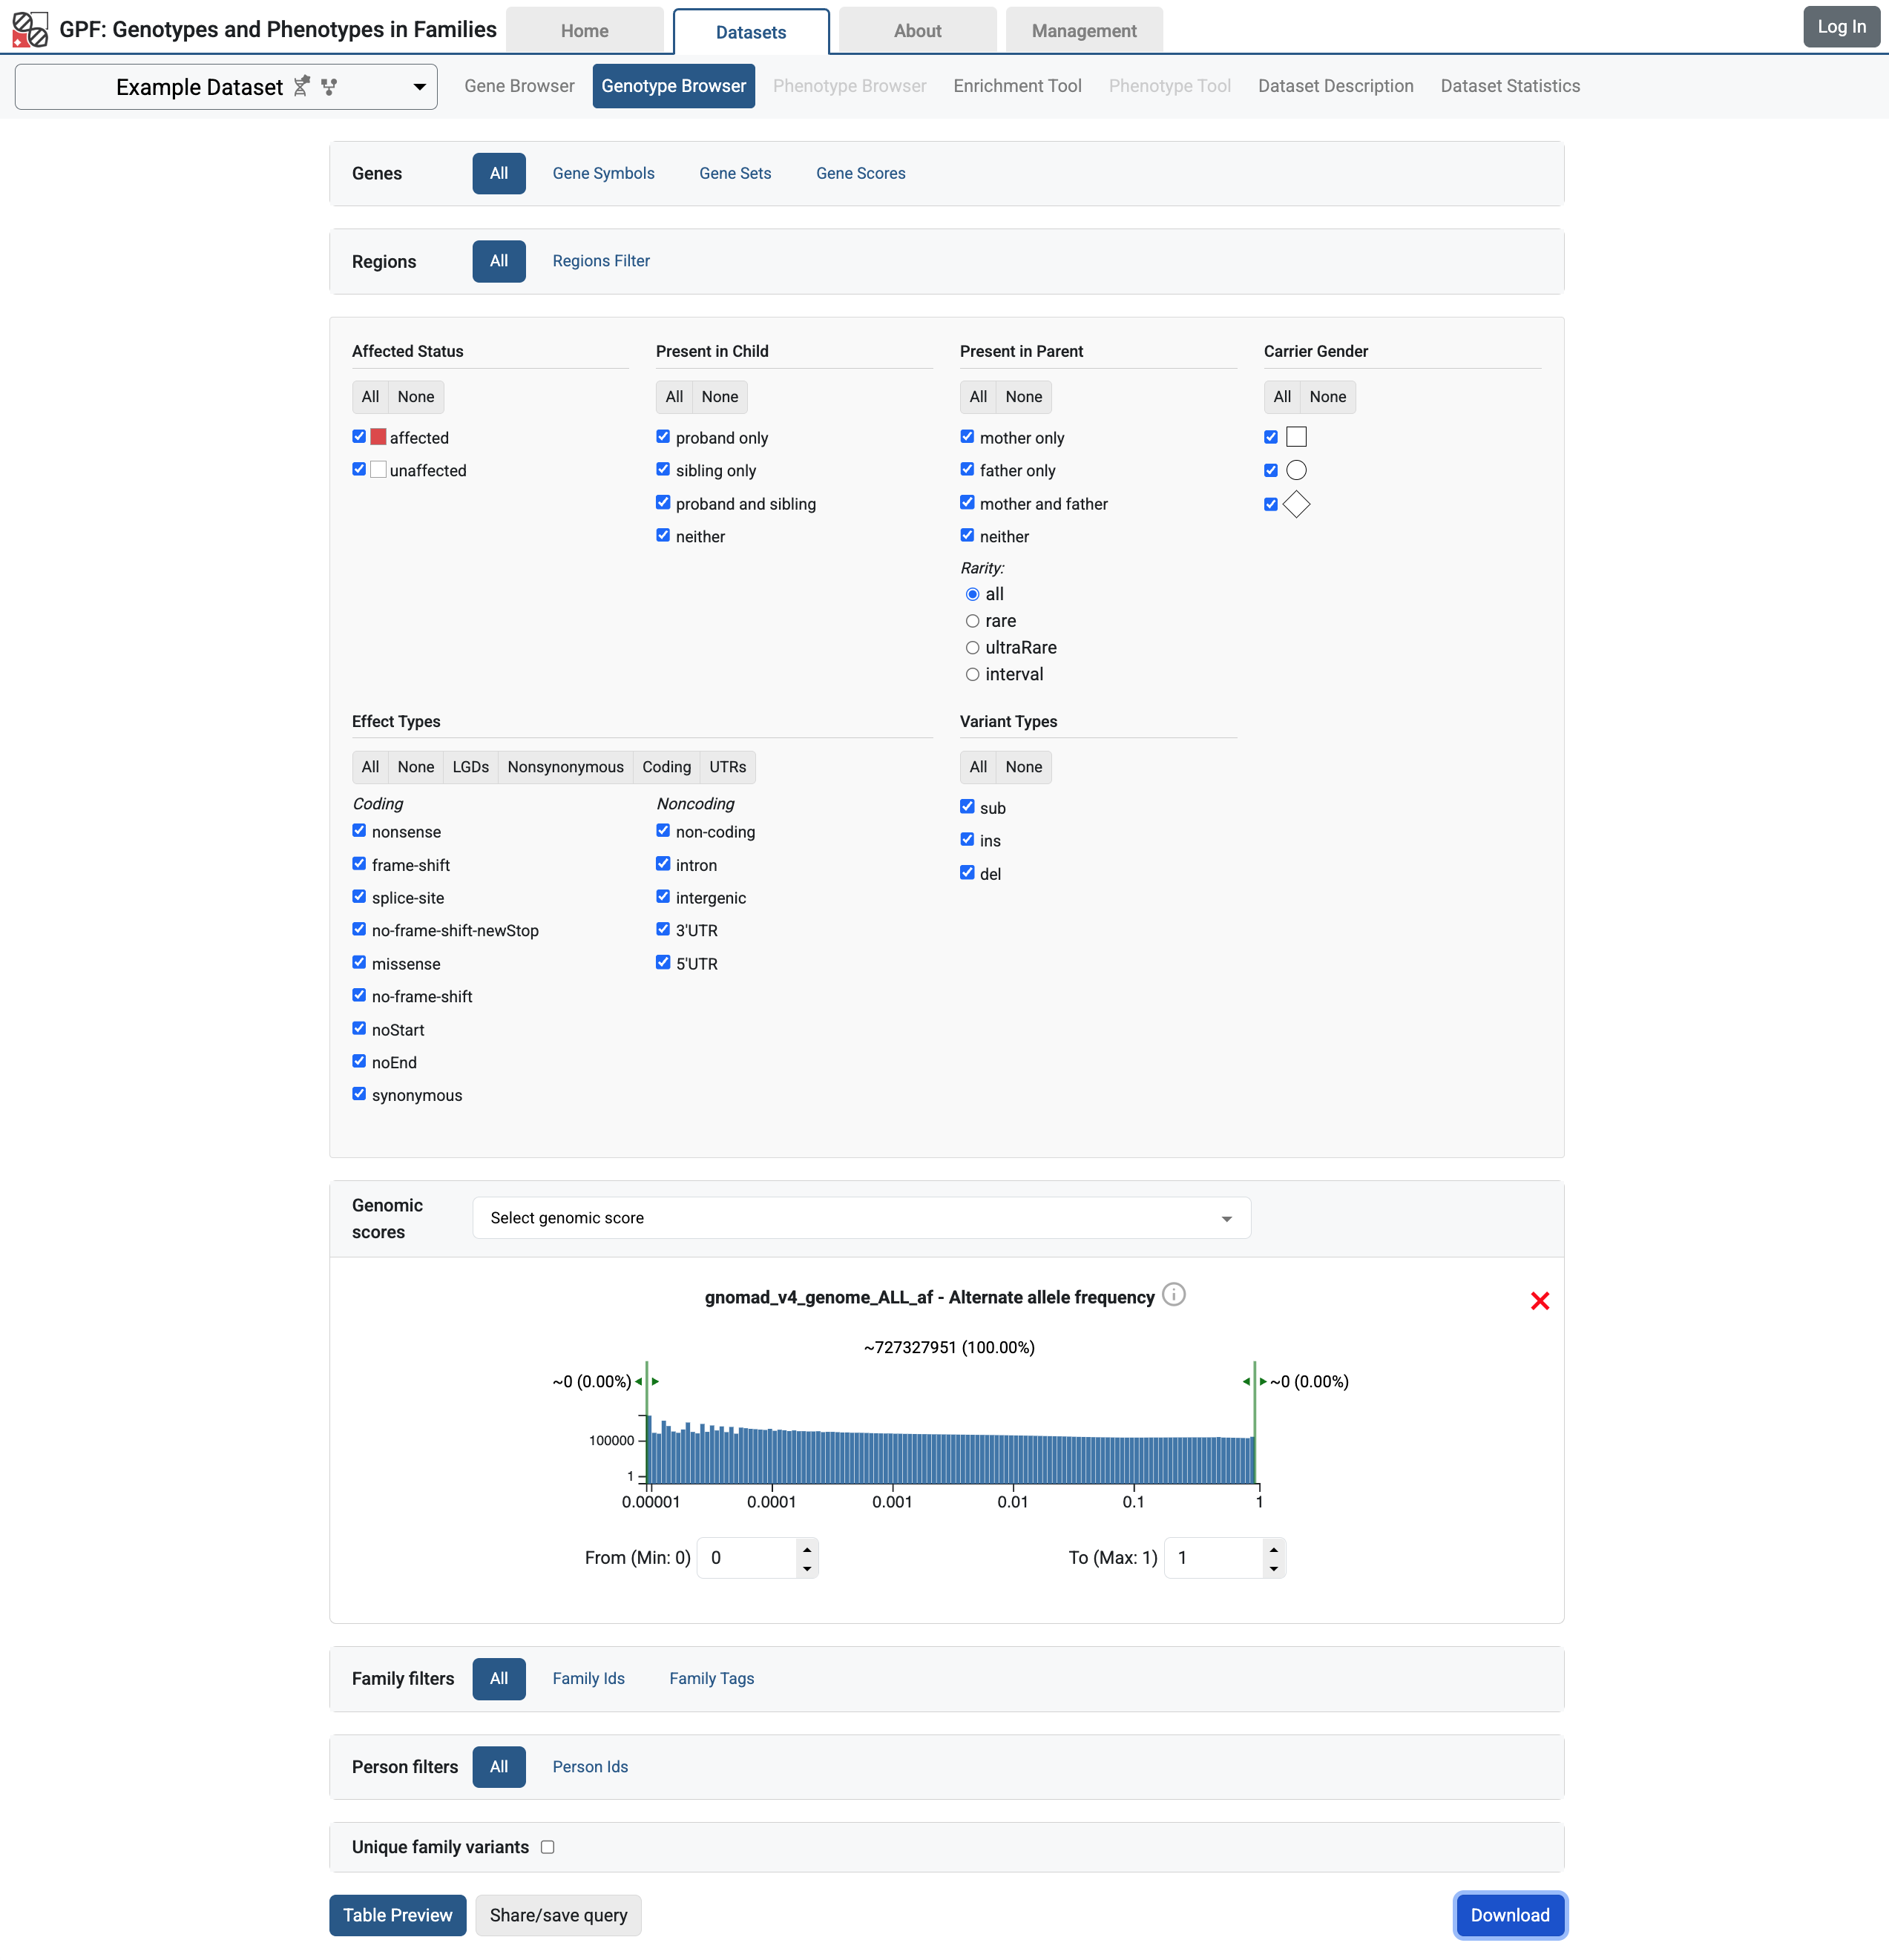Viewport: 1889px width, 1960px height.
Task: Remove the gnomad_v4_genome_ALL_af score with the red X
Action: pyautogui.click(x=1539, y=1301)
